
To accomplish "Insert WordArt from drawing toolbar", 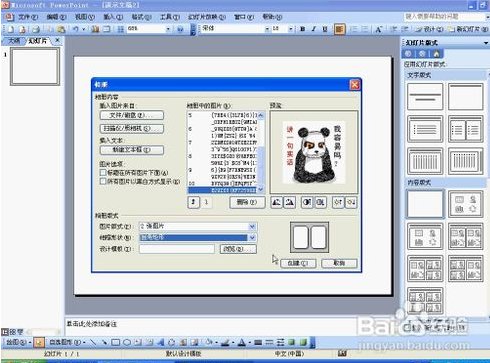I will [x=161, y=342].
